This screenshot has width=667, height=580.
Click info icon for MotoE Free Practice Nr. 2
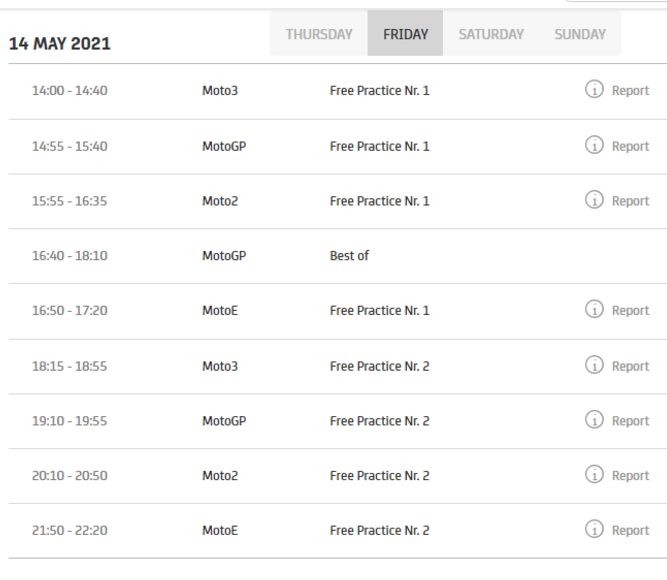click(594, 530)
